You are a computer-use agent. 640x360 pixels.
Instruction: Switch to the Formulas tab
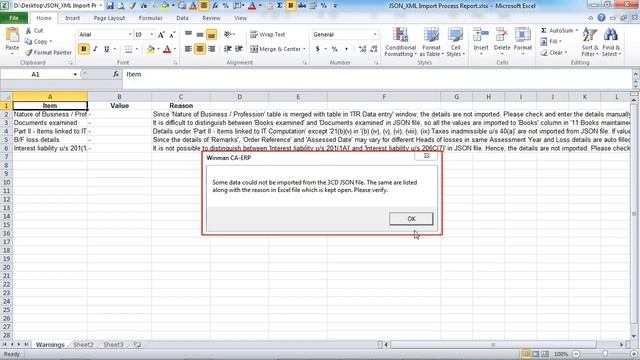(x=150, y=18)
